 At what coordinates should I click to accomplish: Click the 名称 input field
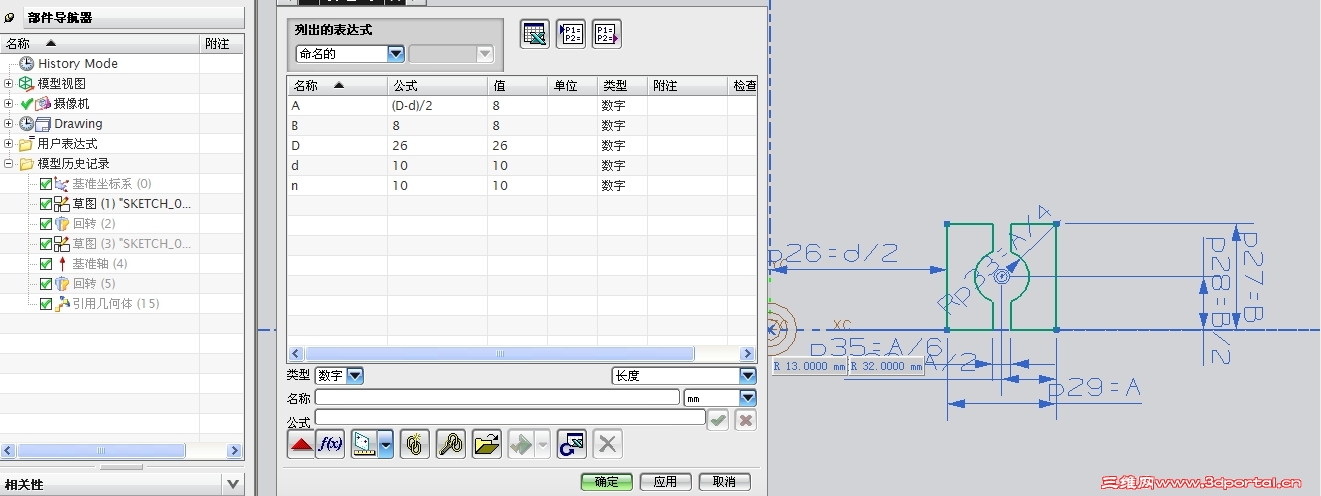[497, 397]
